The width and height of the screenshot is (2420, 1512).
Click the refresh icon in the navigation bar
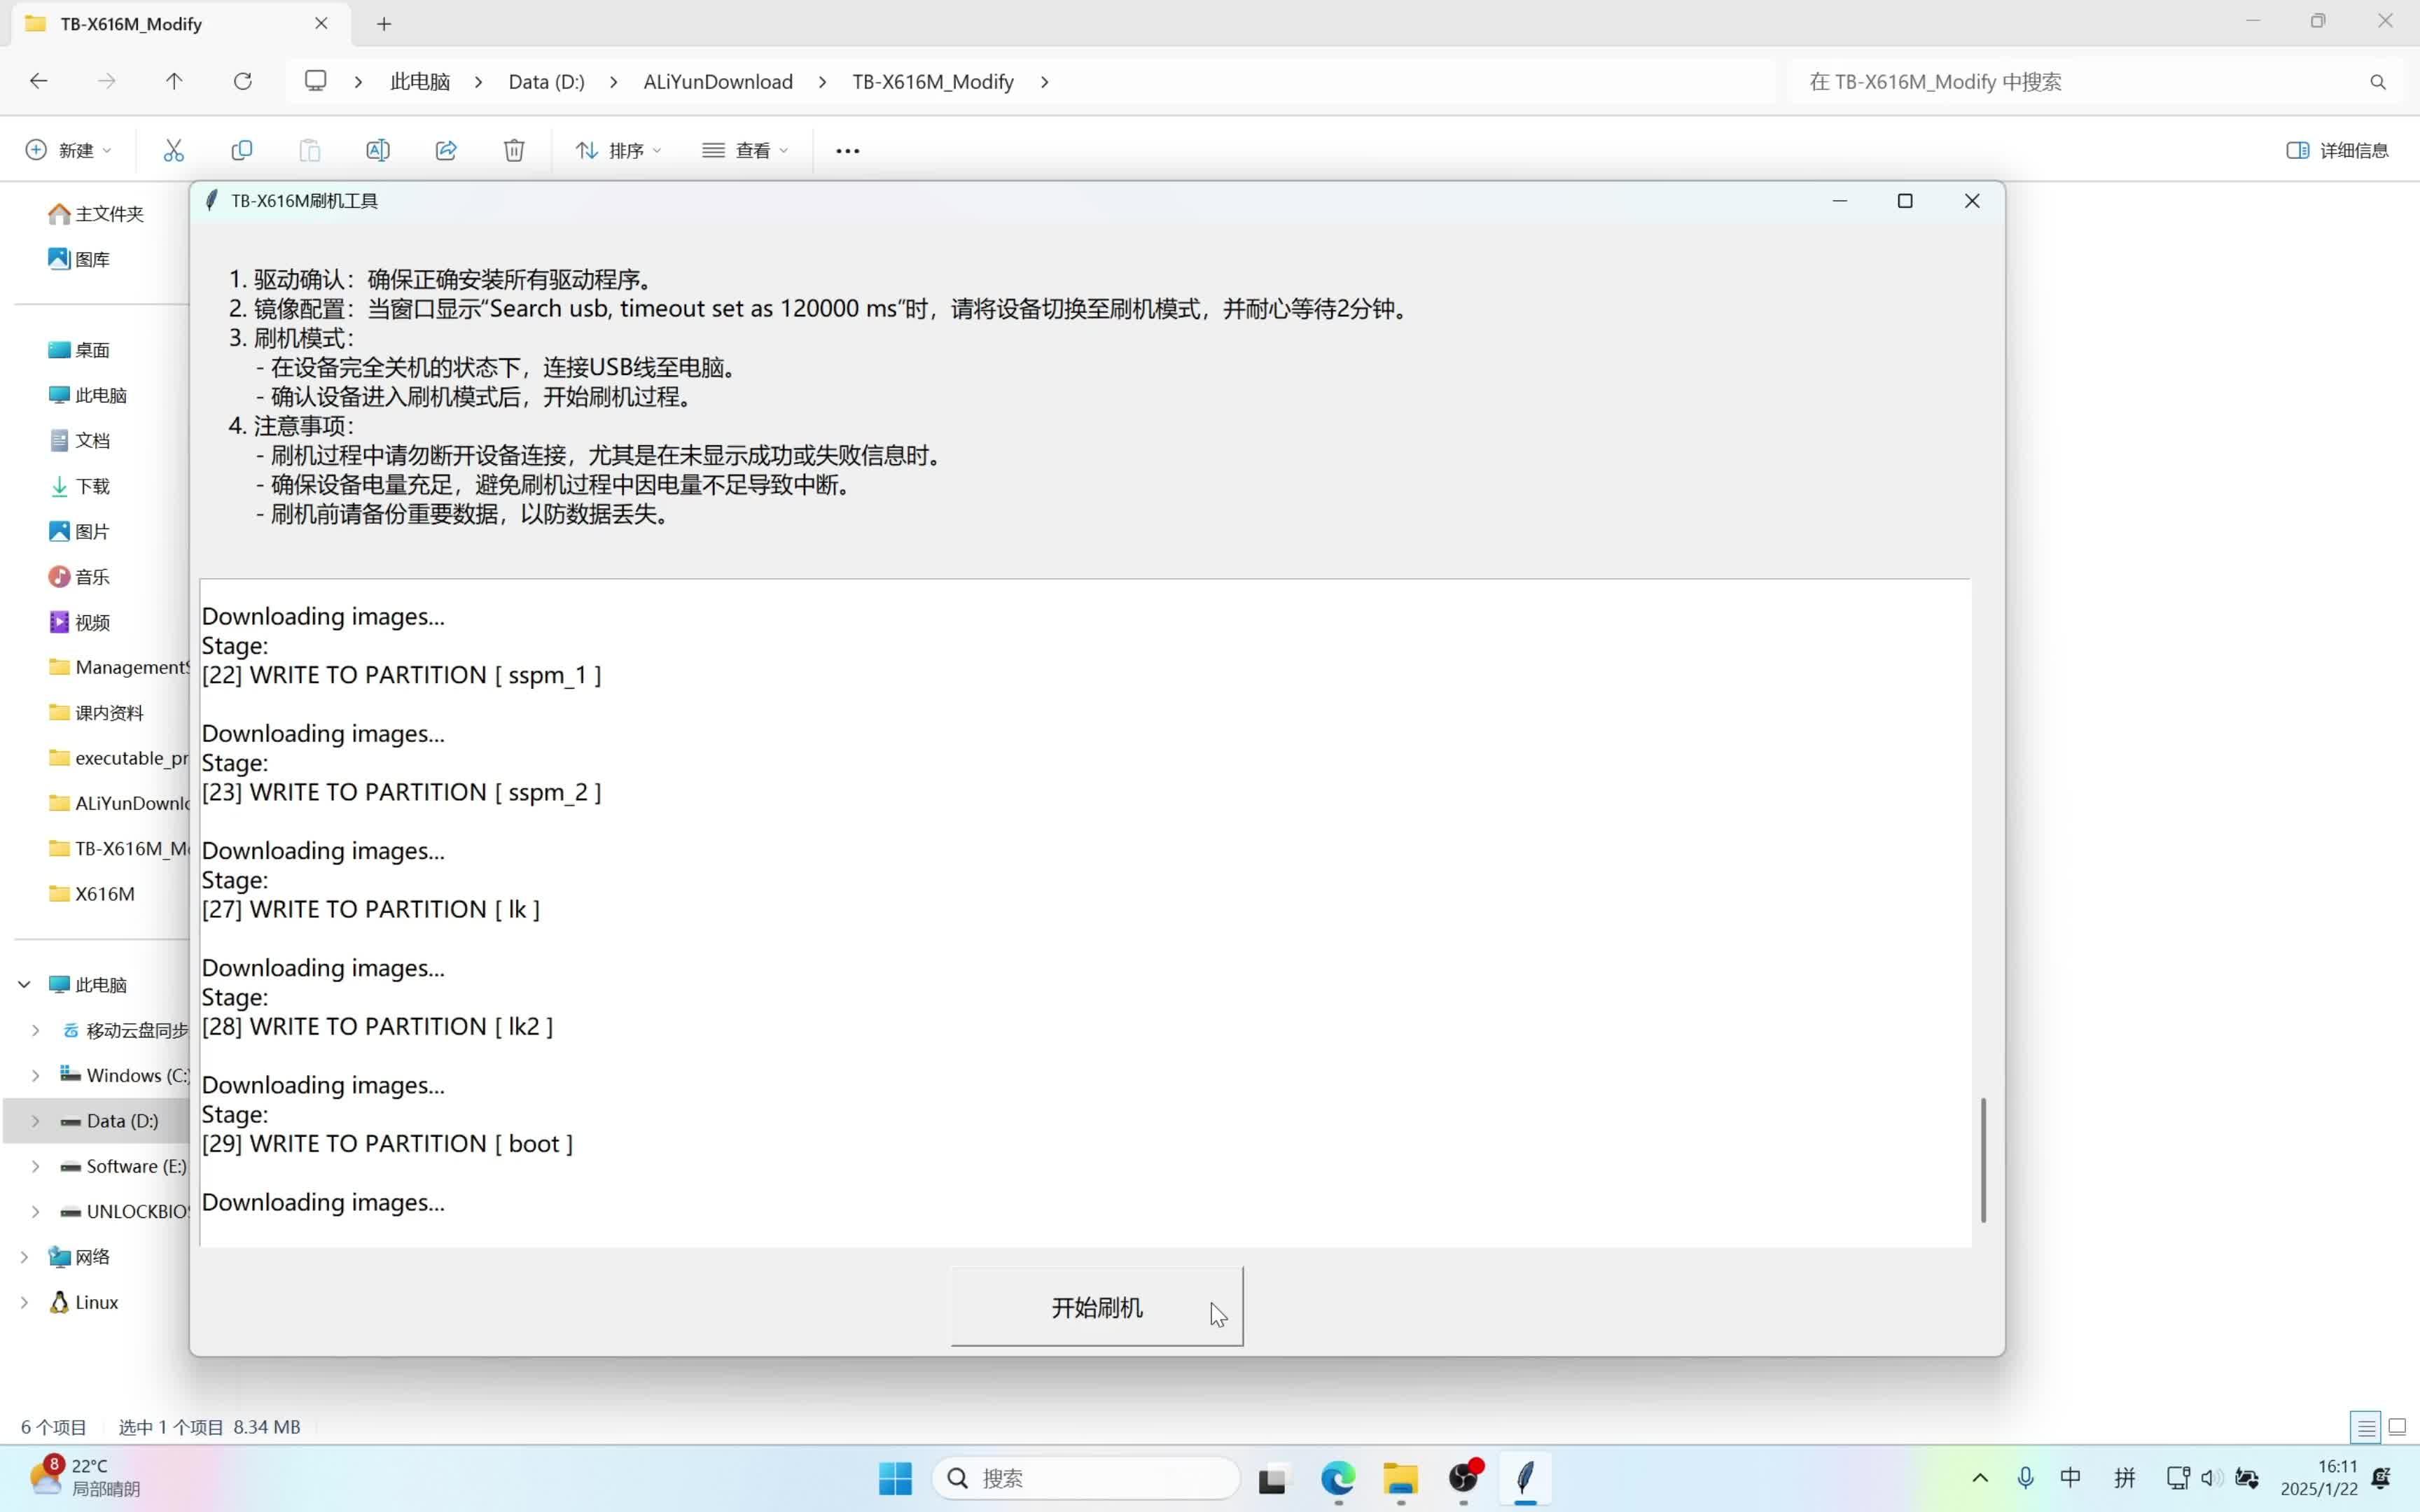(243, 81)
